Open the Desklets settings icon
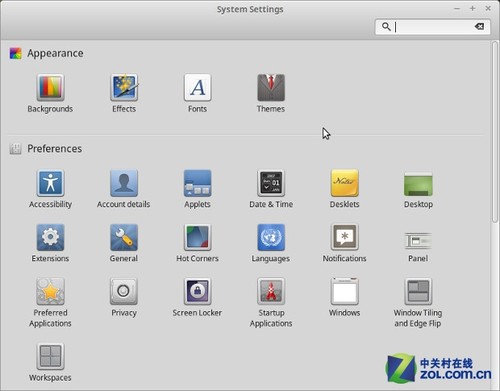The width and height of the screenshot is (500, 391). (345, 183)
